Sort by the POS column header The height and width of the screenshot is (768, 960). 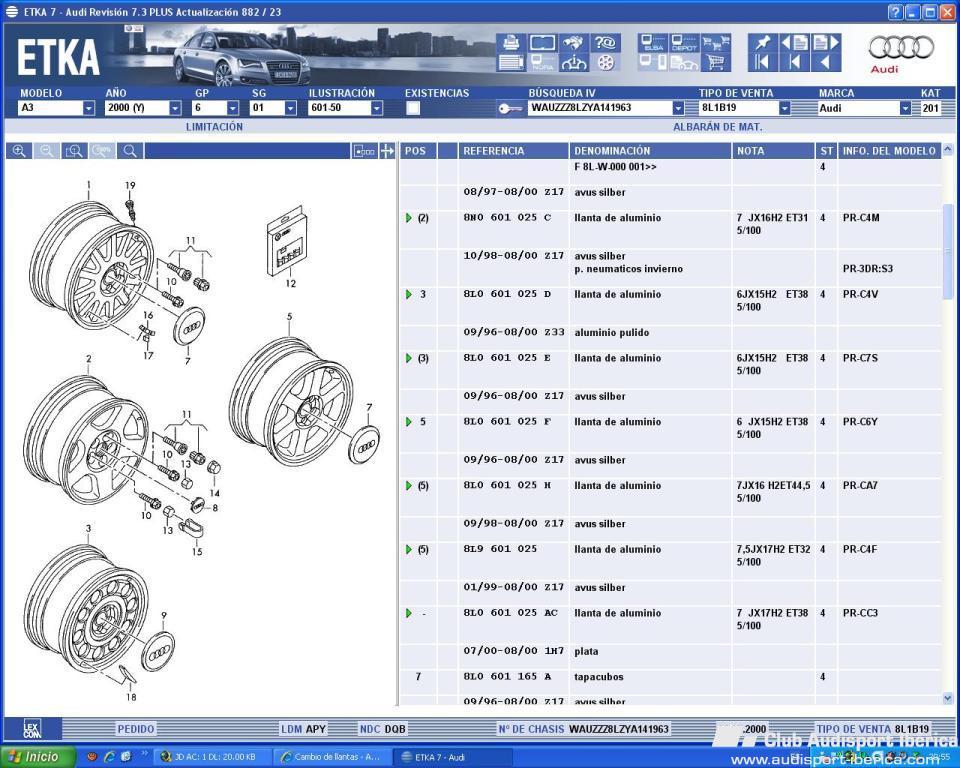[x=418, y=151]
